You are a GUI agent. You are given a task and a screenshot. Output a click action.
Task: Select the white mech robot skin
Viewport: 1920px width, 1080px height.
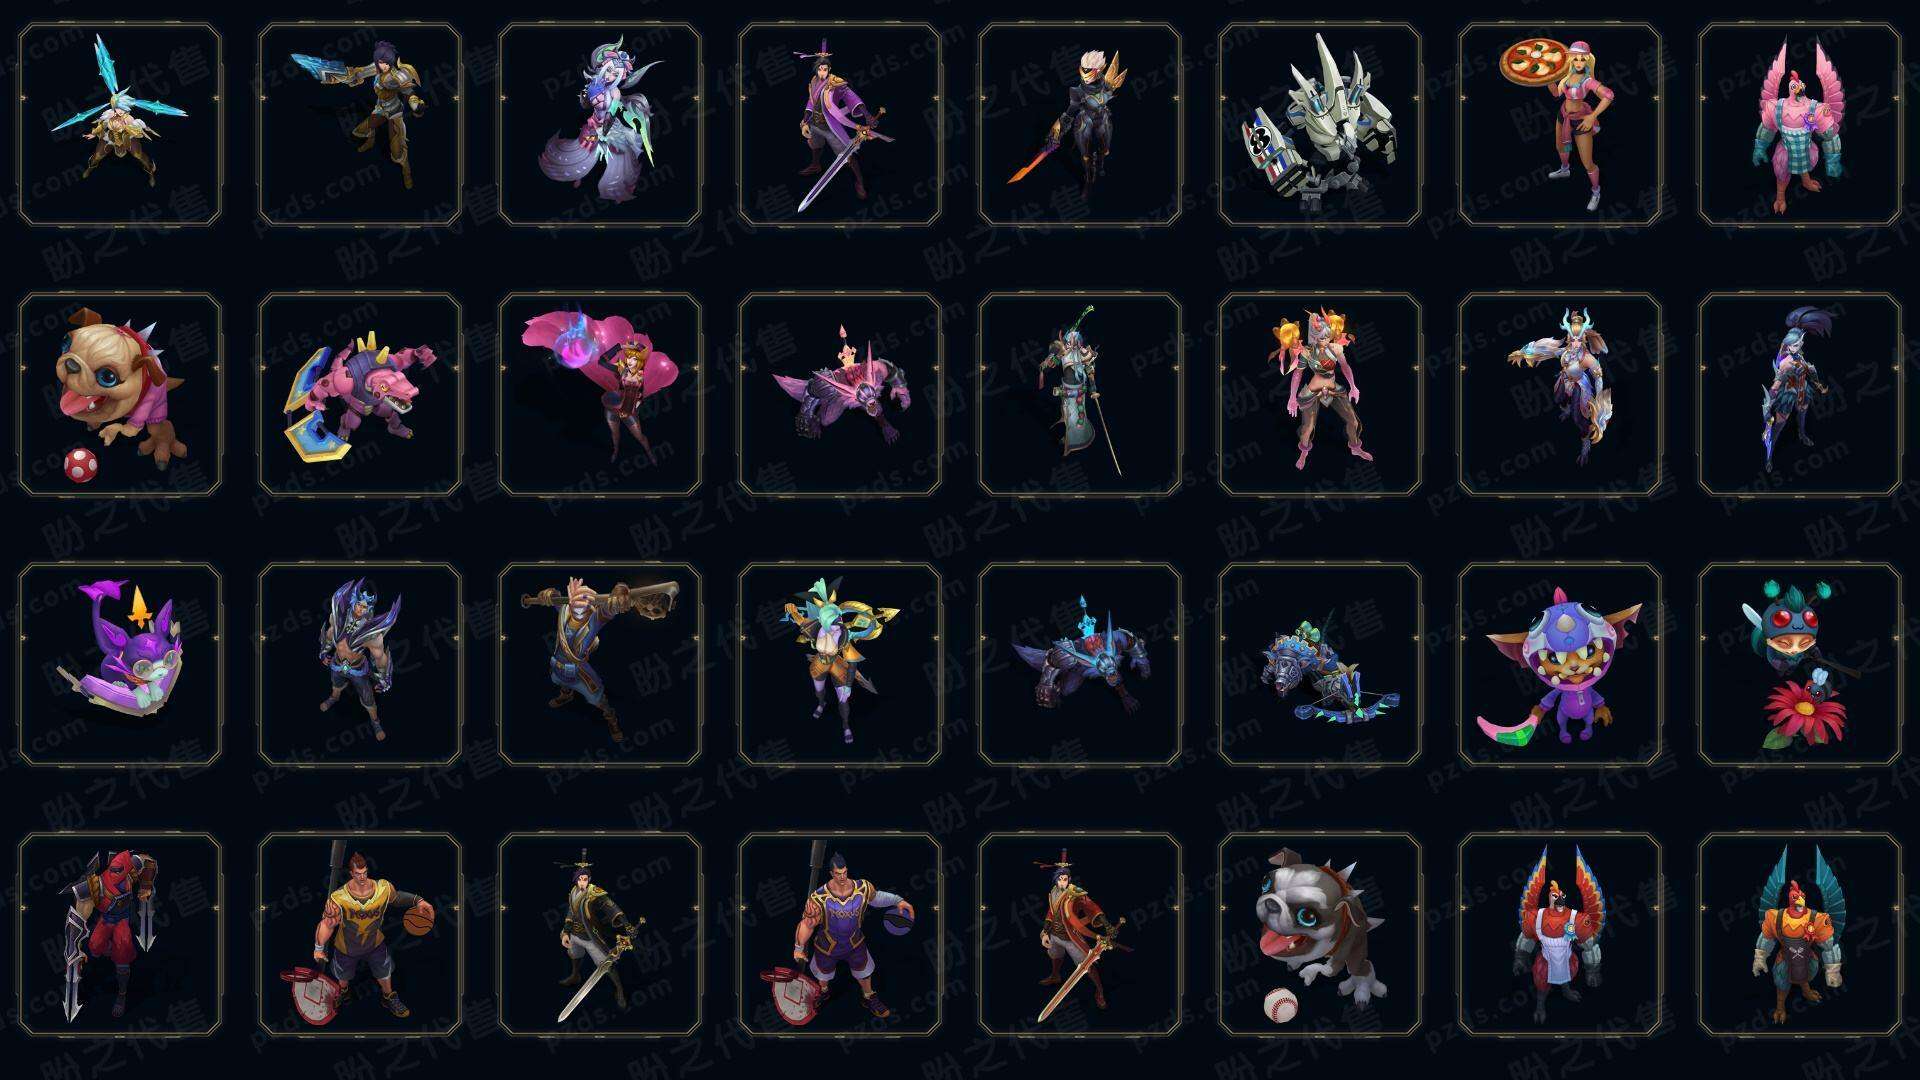1320,125
